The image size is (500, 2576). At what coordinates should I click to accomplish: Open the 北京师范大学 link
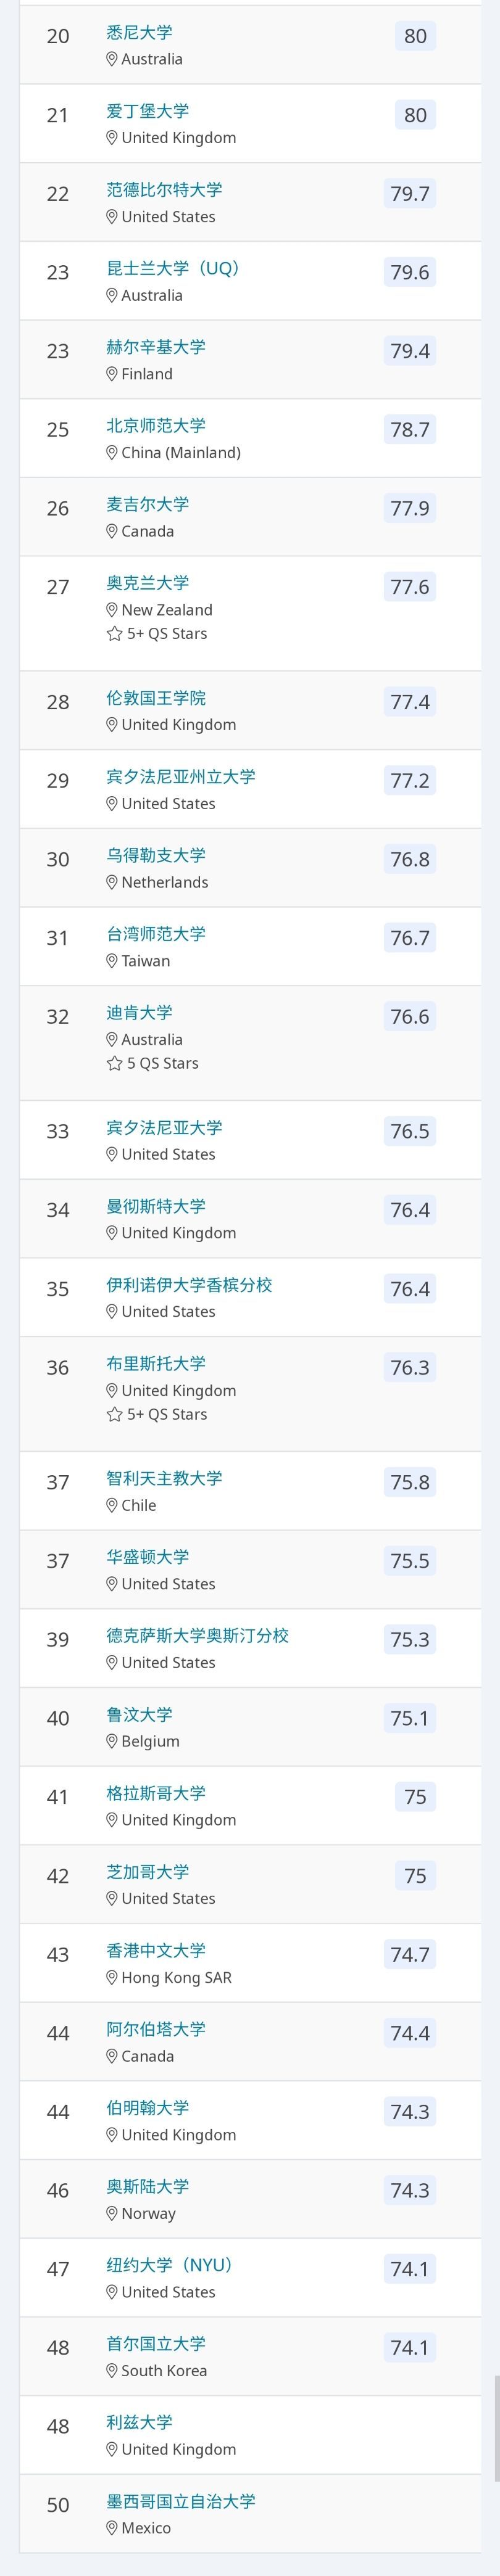[156, 425]
